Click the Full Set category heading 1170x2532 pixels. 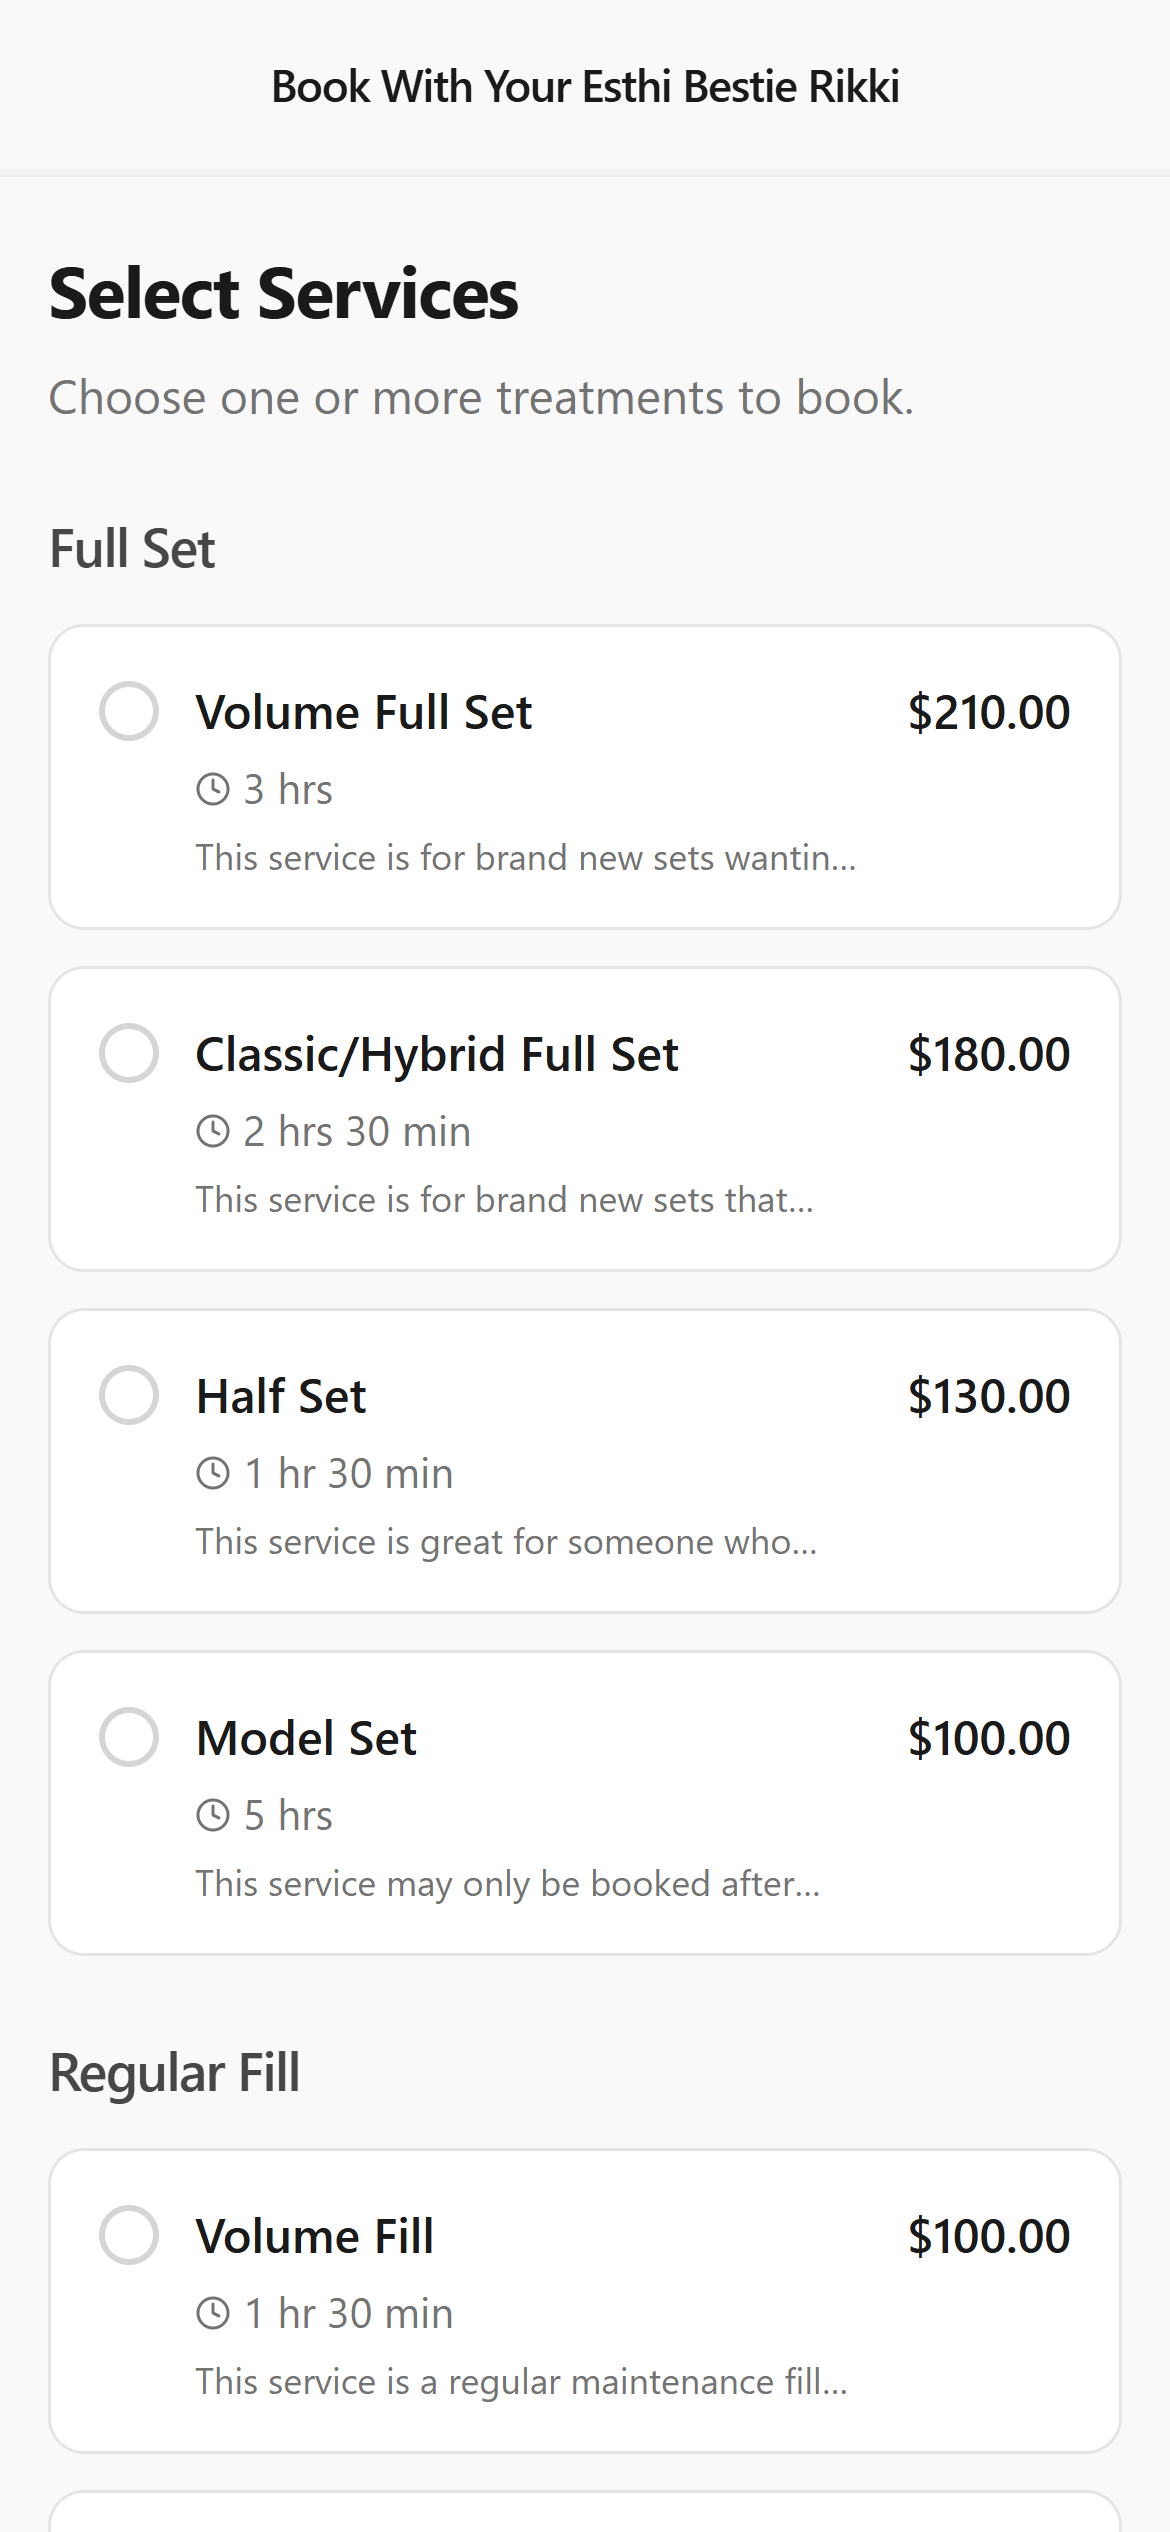point(132,549)
